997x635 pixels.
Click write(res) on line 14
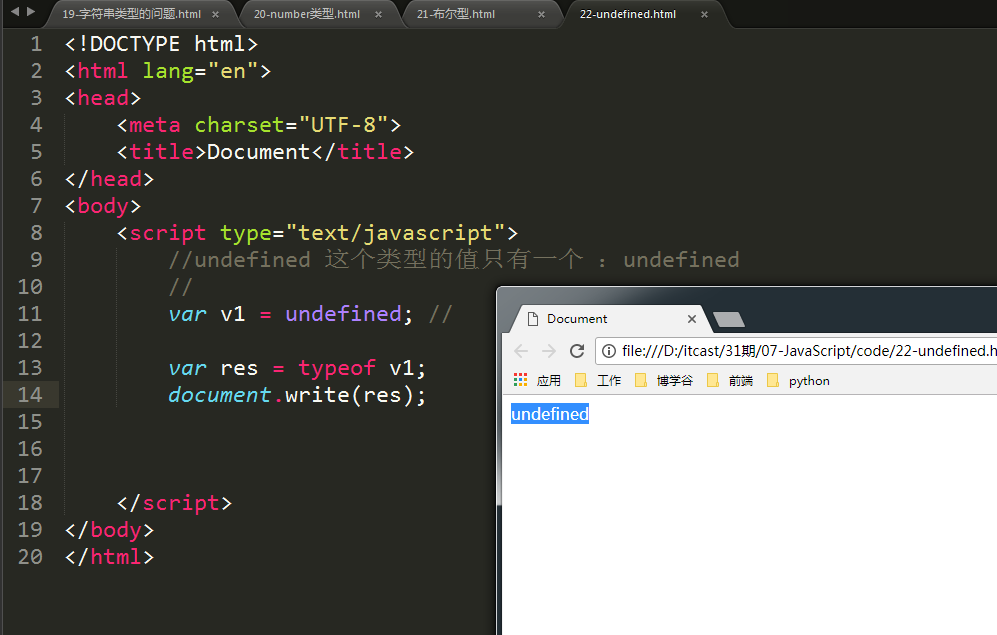point(349,395)
